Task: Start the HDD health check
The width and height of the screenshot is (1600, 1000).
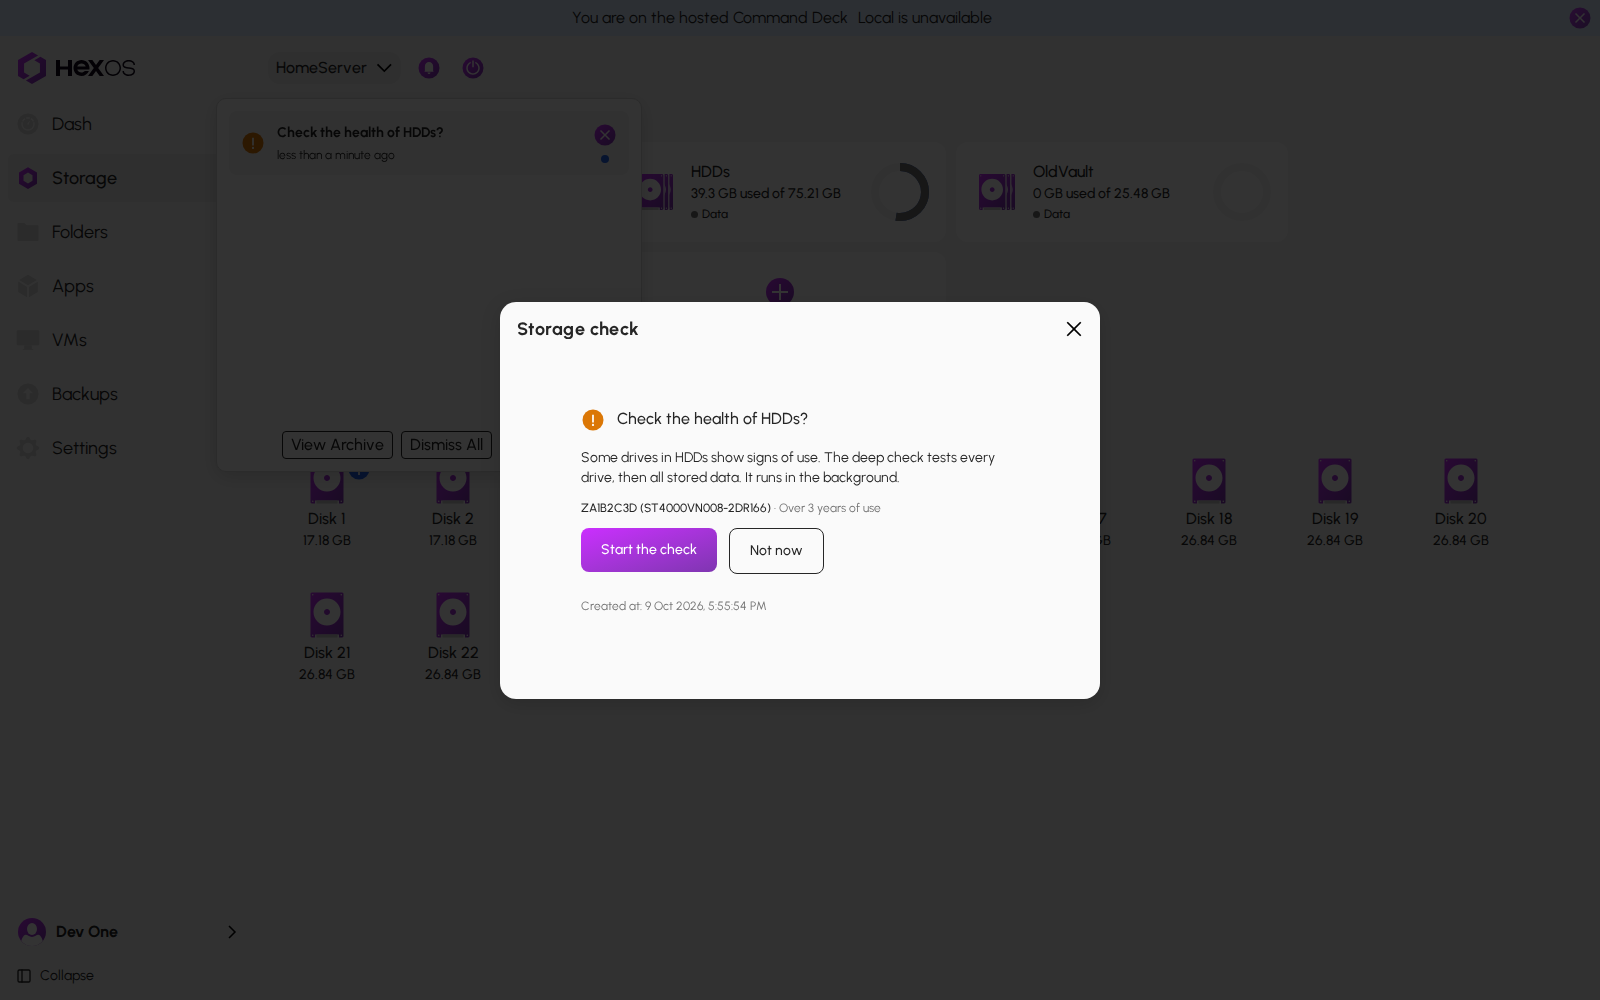Action: pyautogui.click(x=648, y=550)
